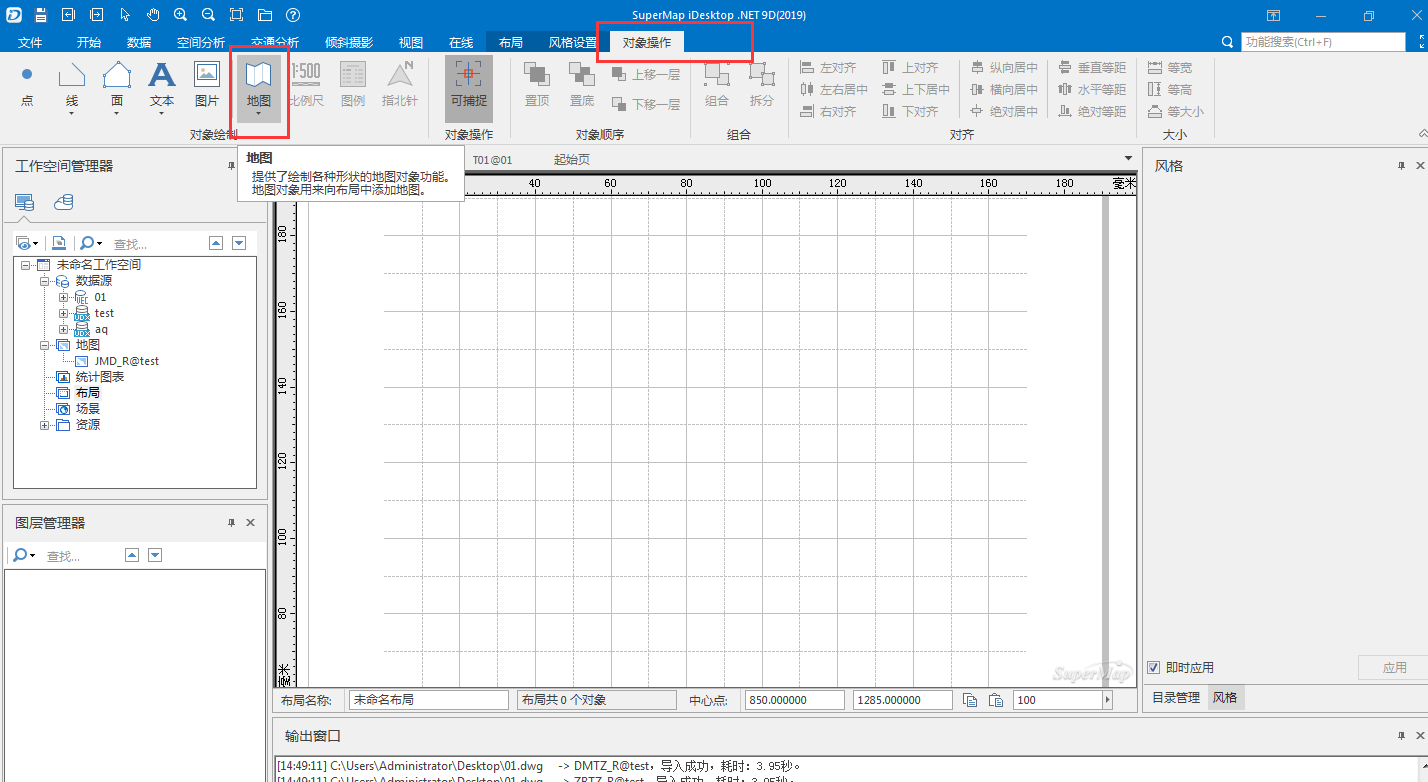Click the 上对齐 align top button

pyautogui.click(x=911, y=67)
